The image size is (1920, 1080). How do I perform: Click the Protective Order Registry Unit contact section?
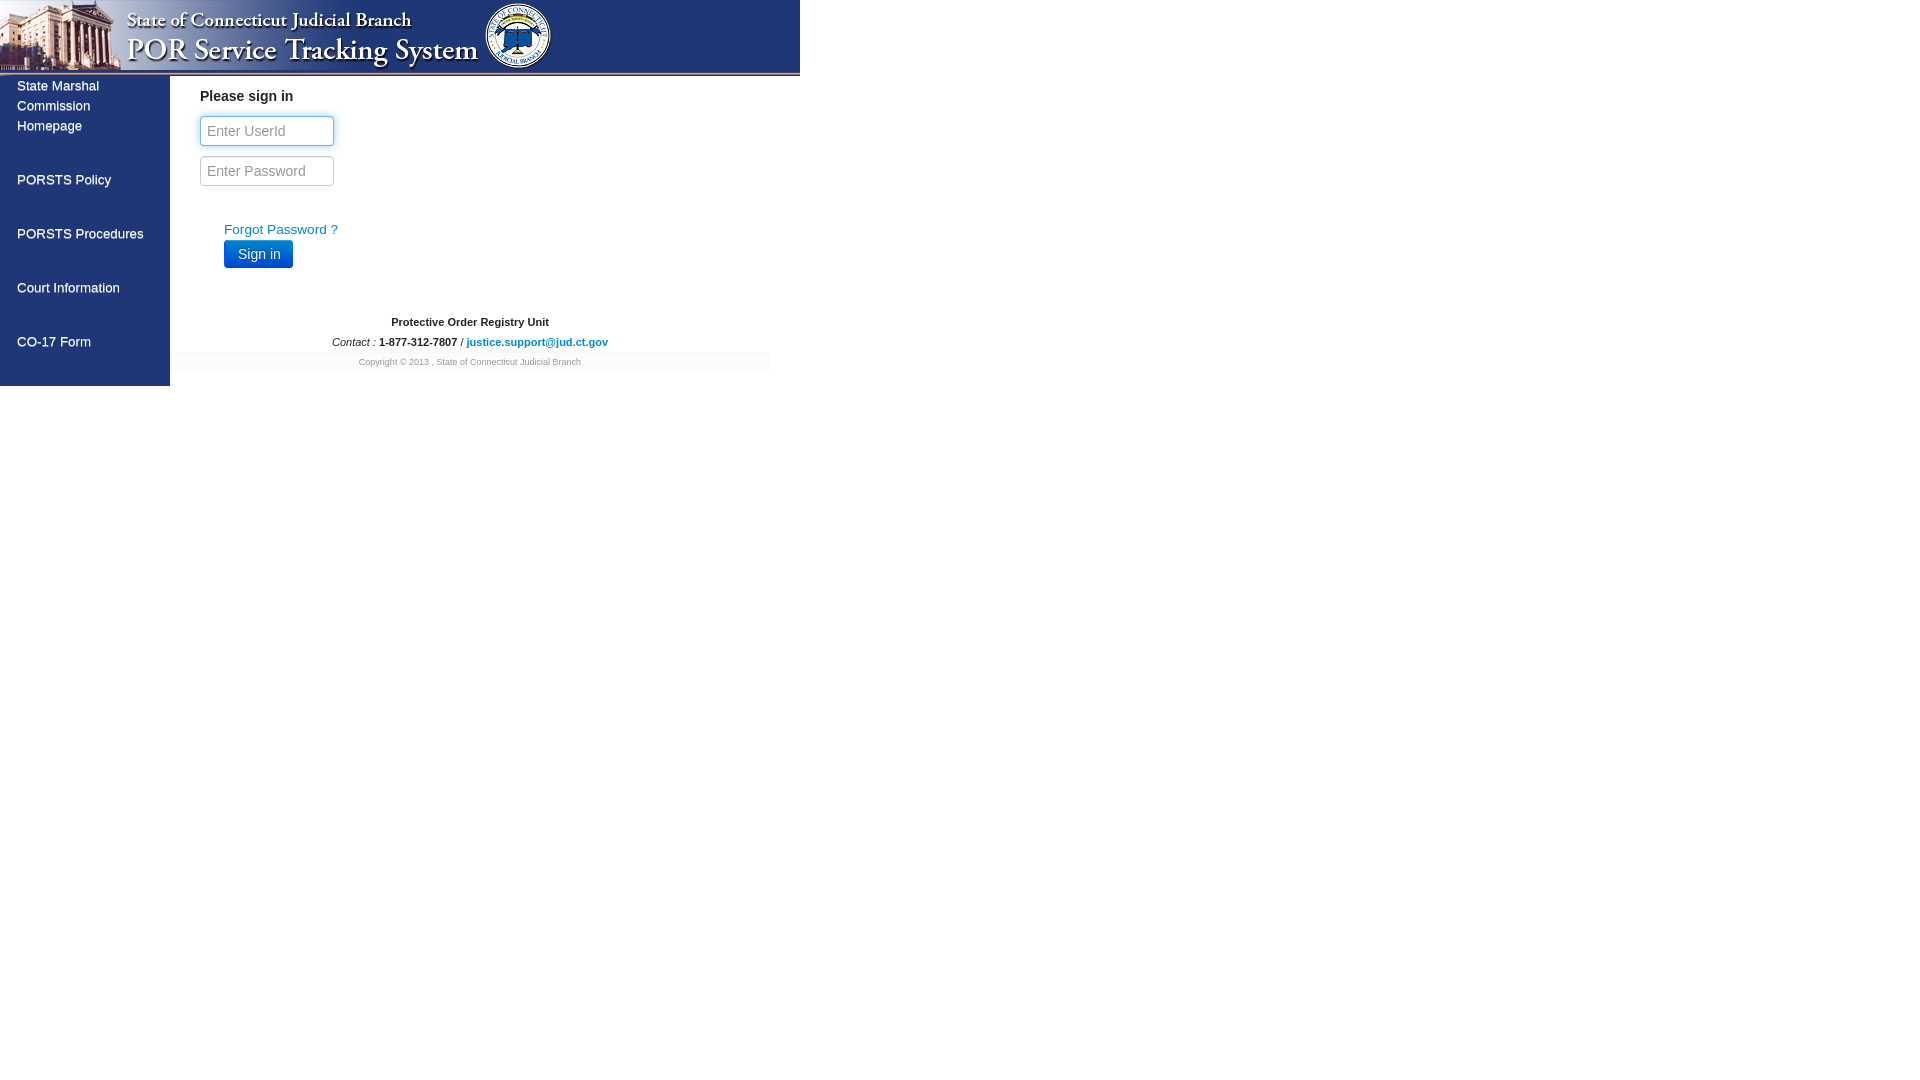coord(469,332)
